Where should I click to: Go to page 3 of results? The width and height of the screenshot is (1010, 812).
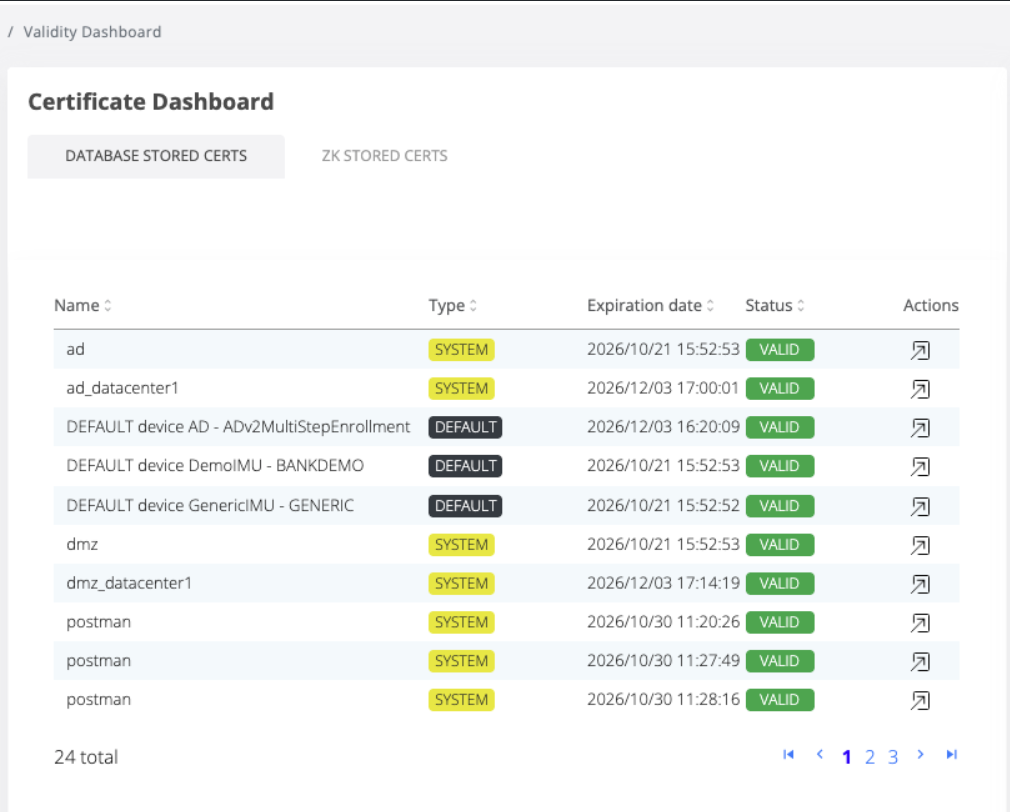coord(893,757)
